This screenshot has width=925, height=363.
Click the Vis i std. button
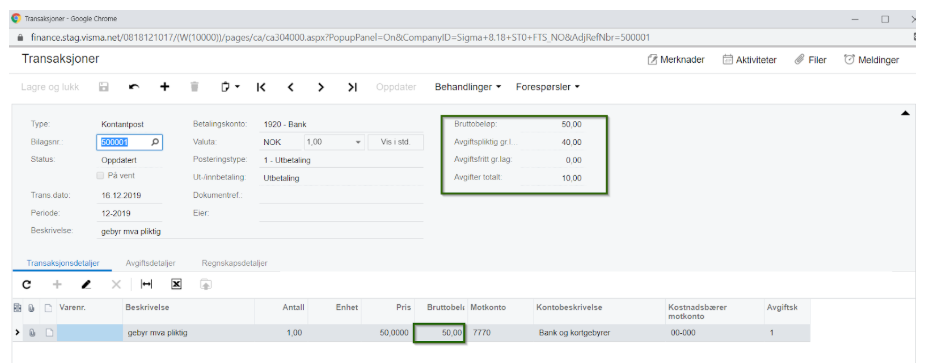tap(395, 142)
